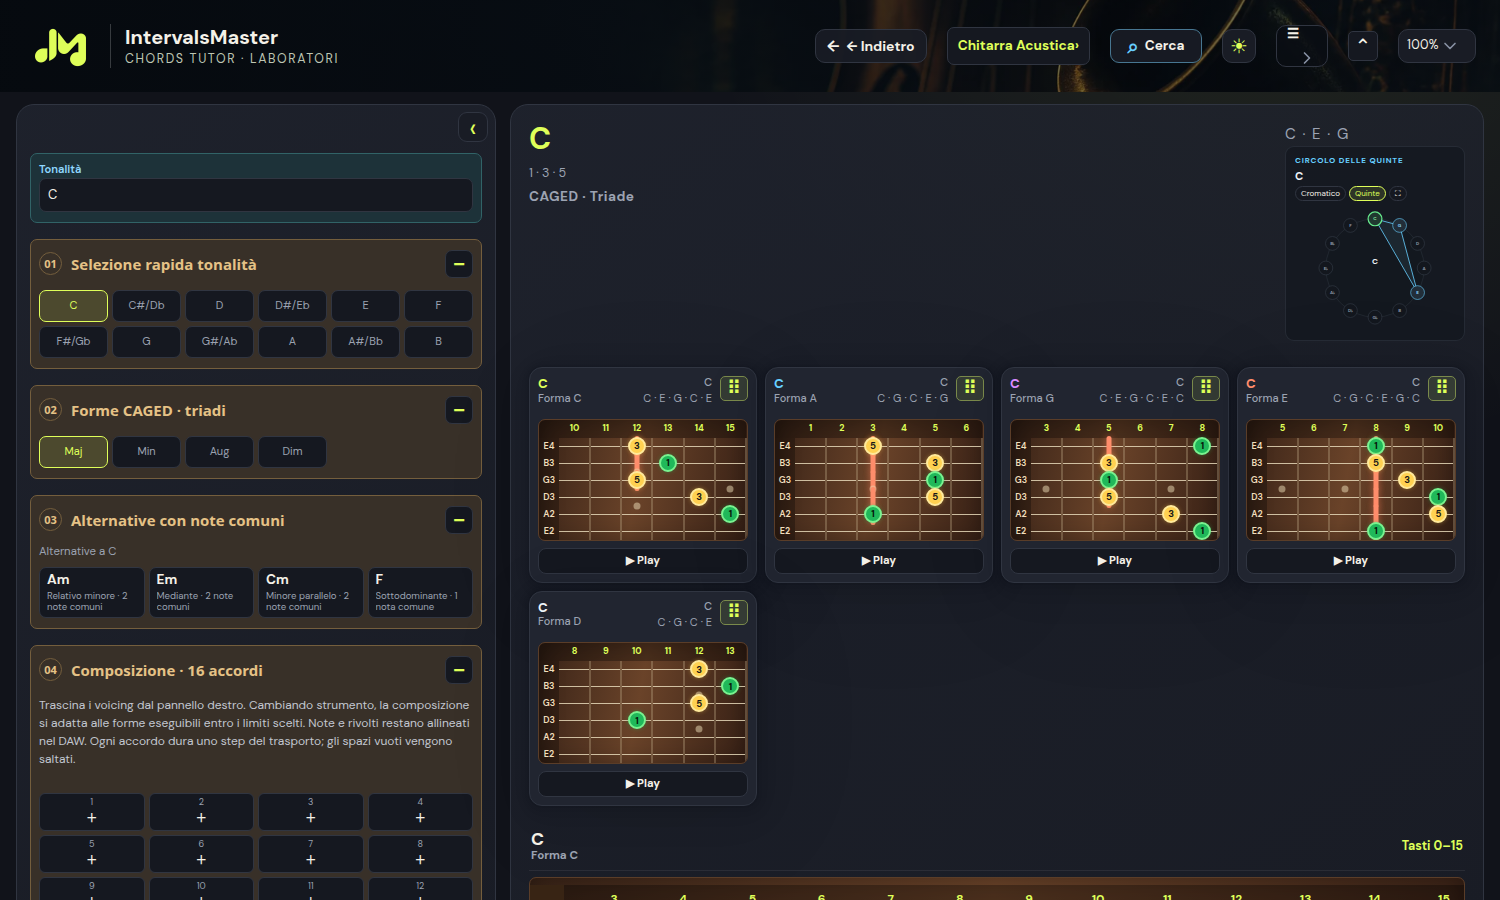The width and height of the screenshot is (1500, 900).
Task: Open the Cerca search button
Action: (1156, 46)
